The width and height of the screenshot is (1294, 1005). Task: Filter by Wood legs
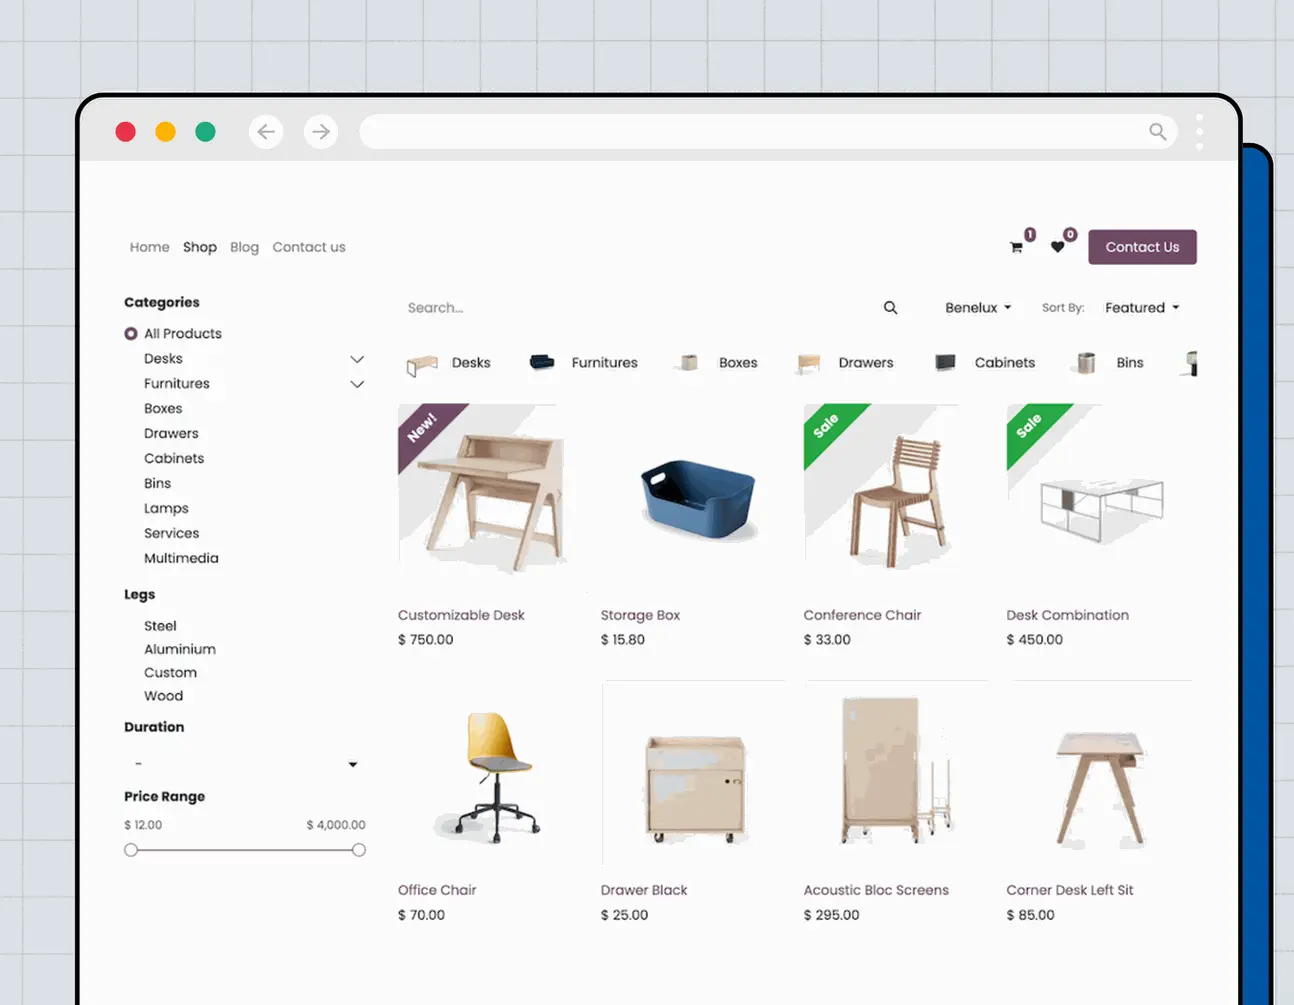(163, 696)
